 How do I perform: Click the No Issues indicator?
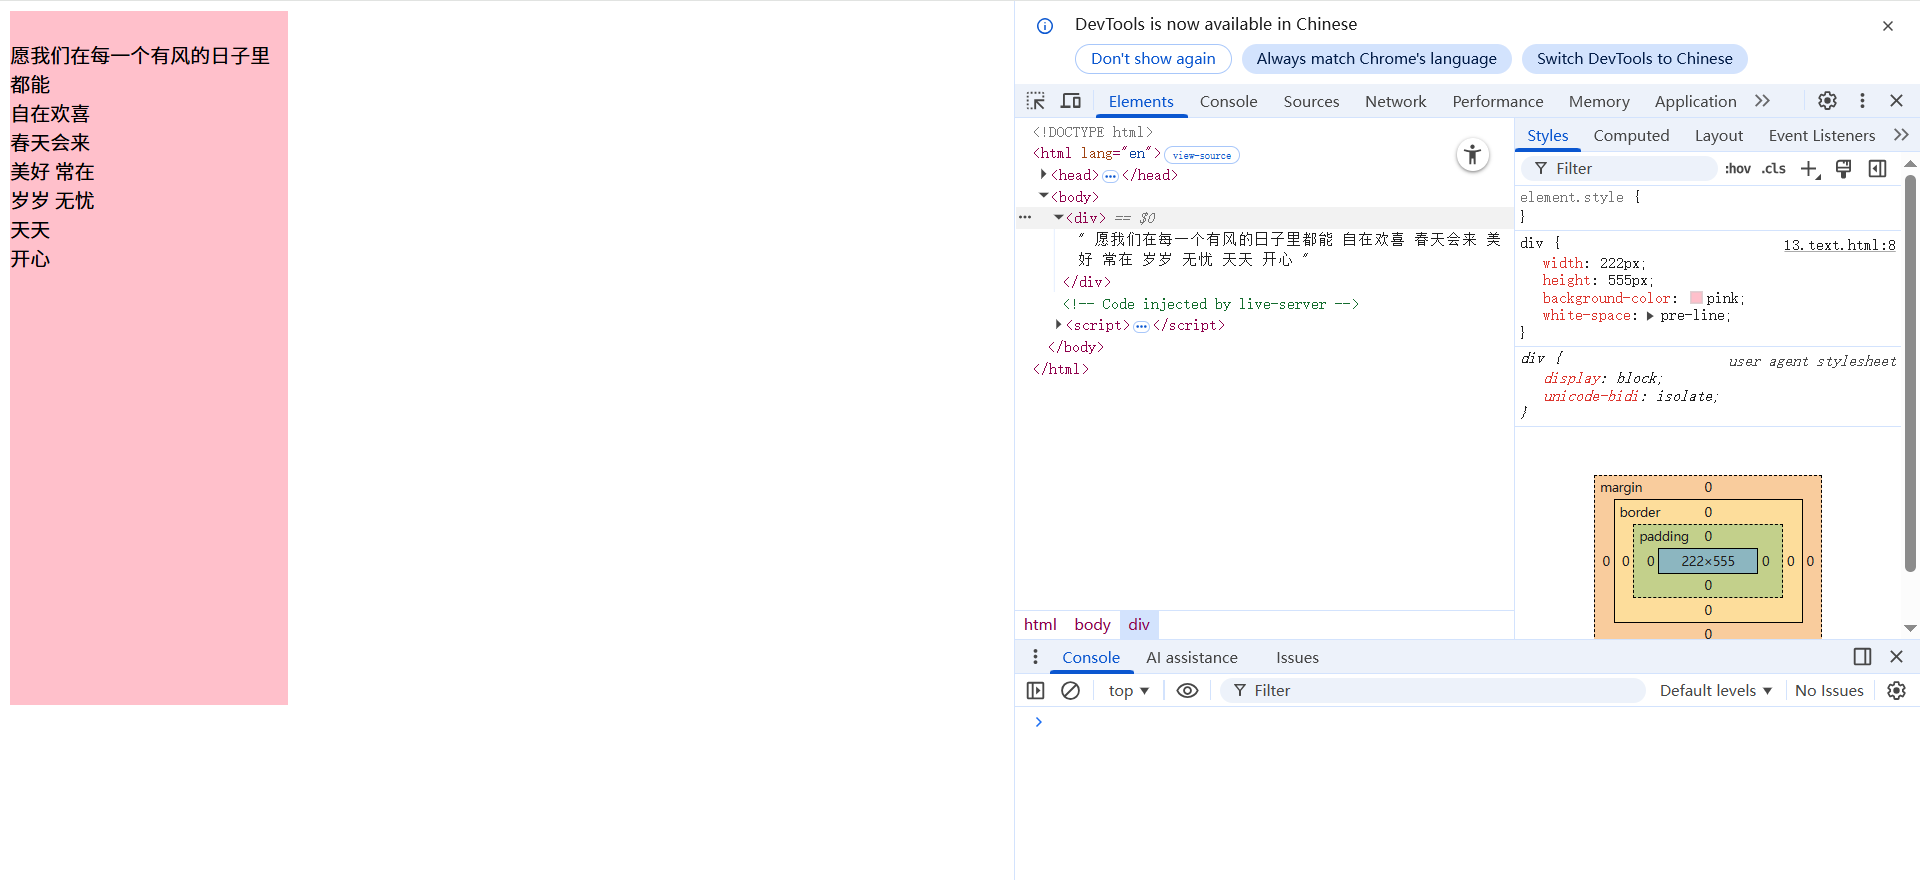pos(1829,691)
